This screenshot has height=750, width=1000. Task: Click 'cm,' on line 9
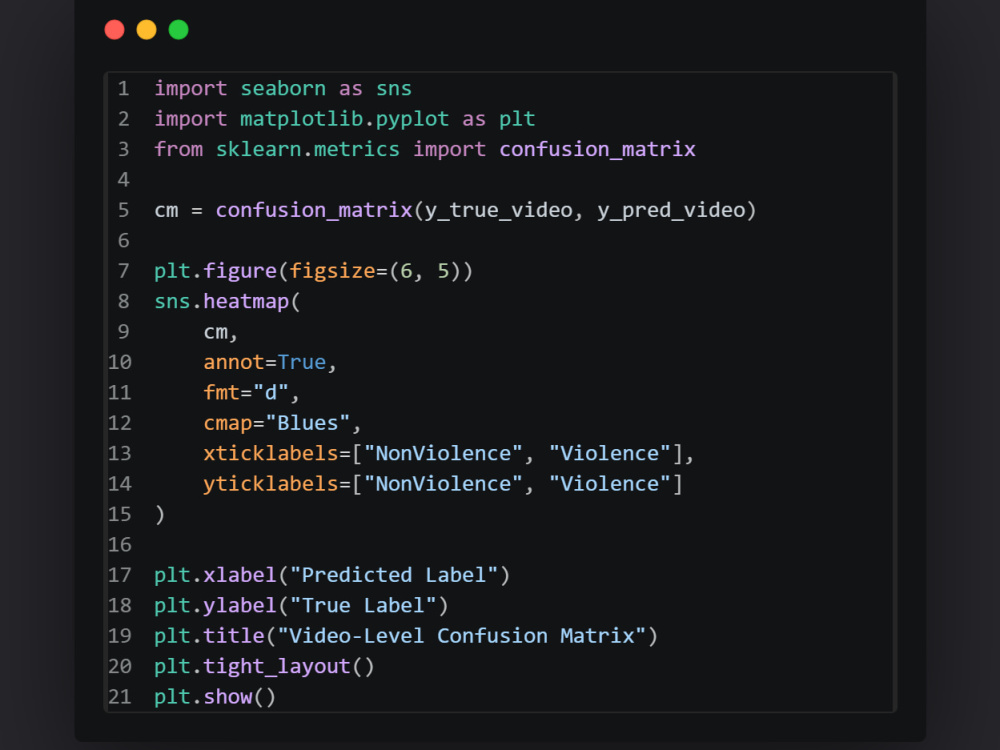220,332
